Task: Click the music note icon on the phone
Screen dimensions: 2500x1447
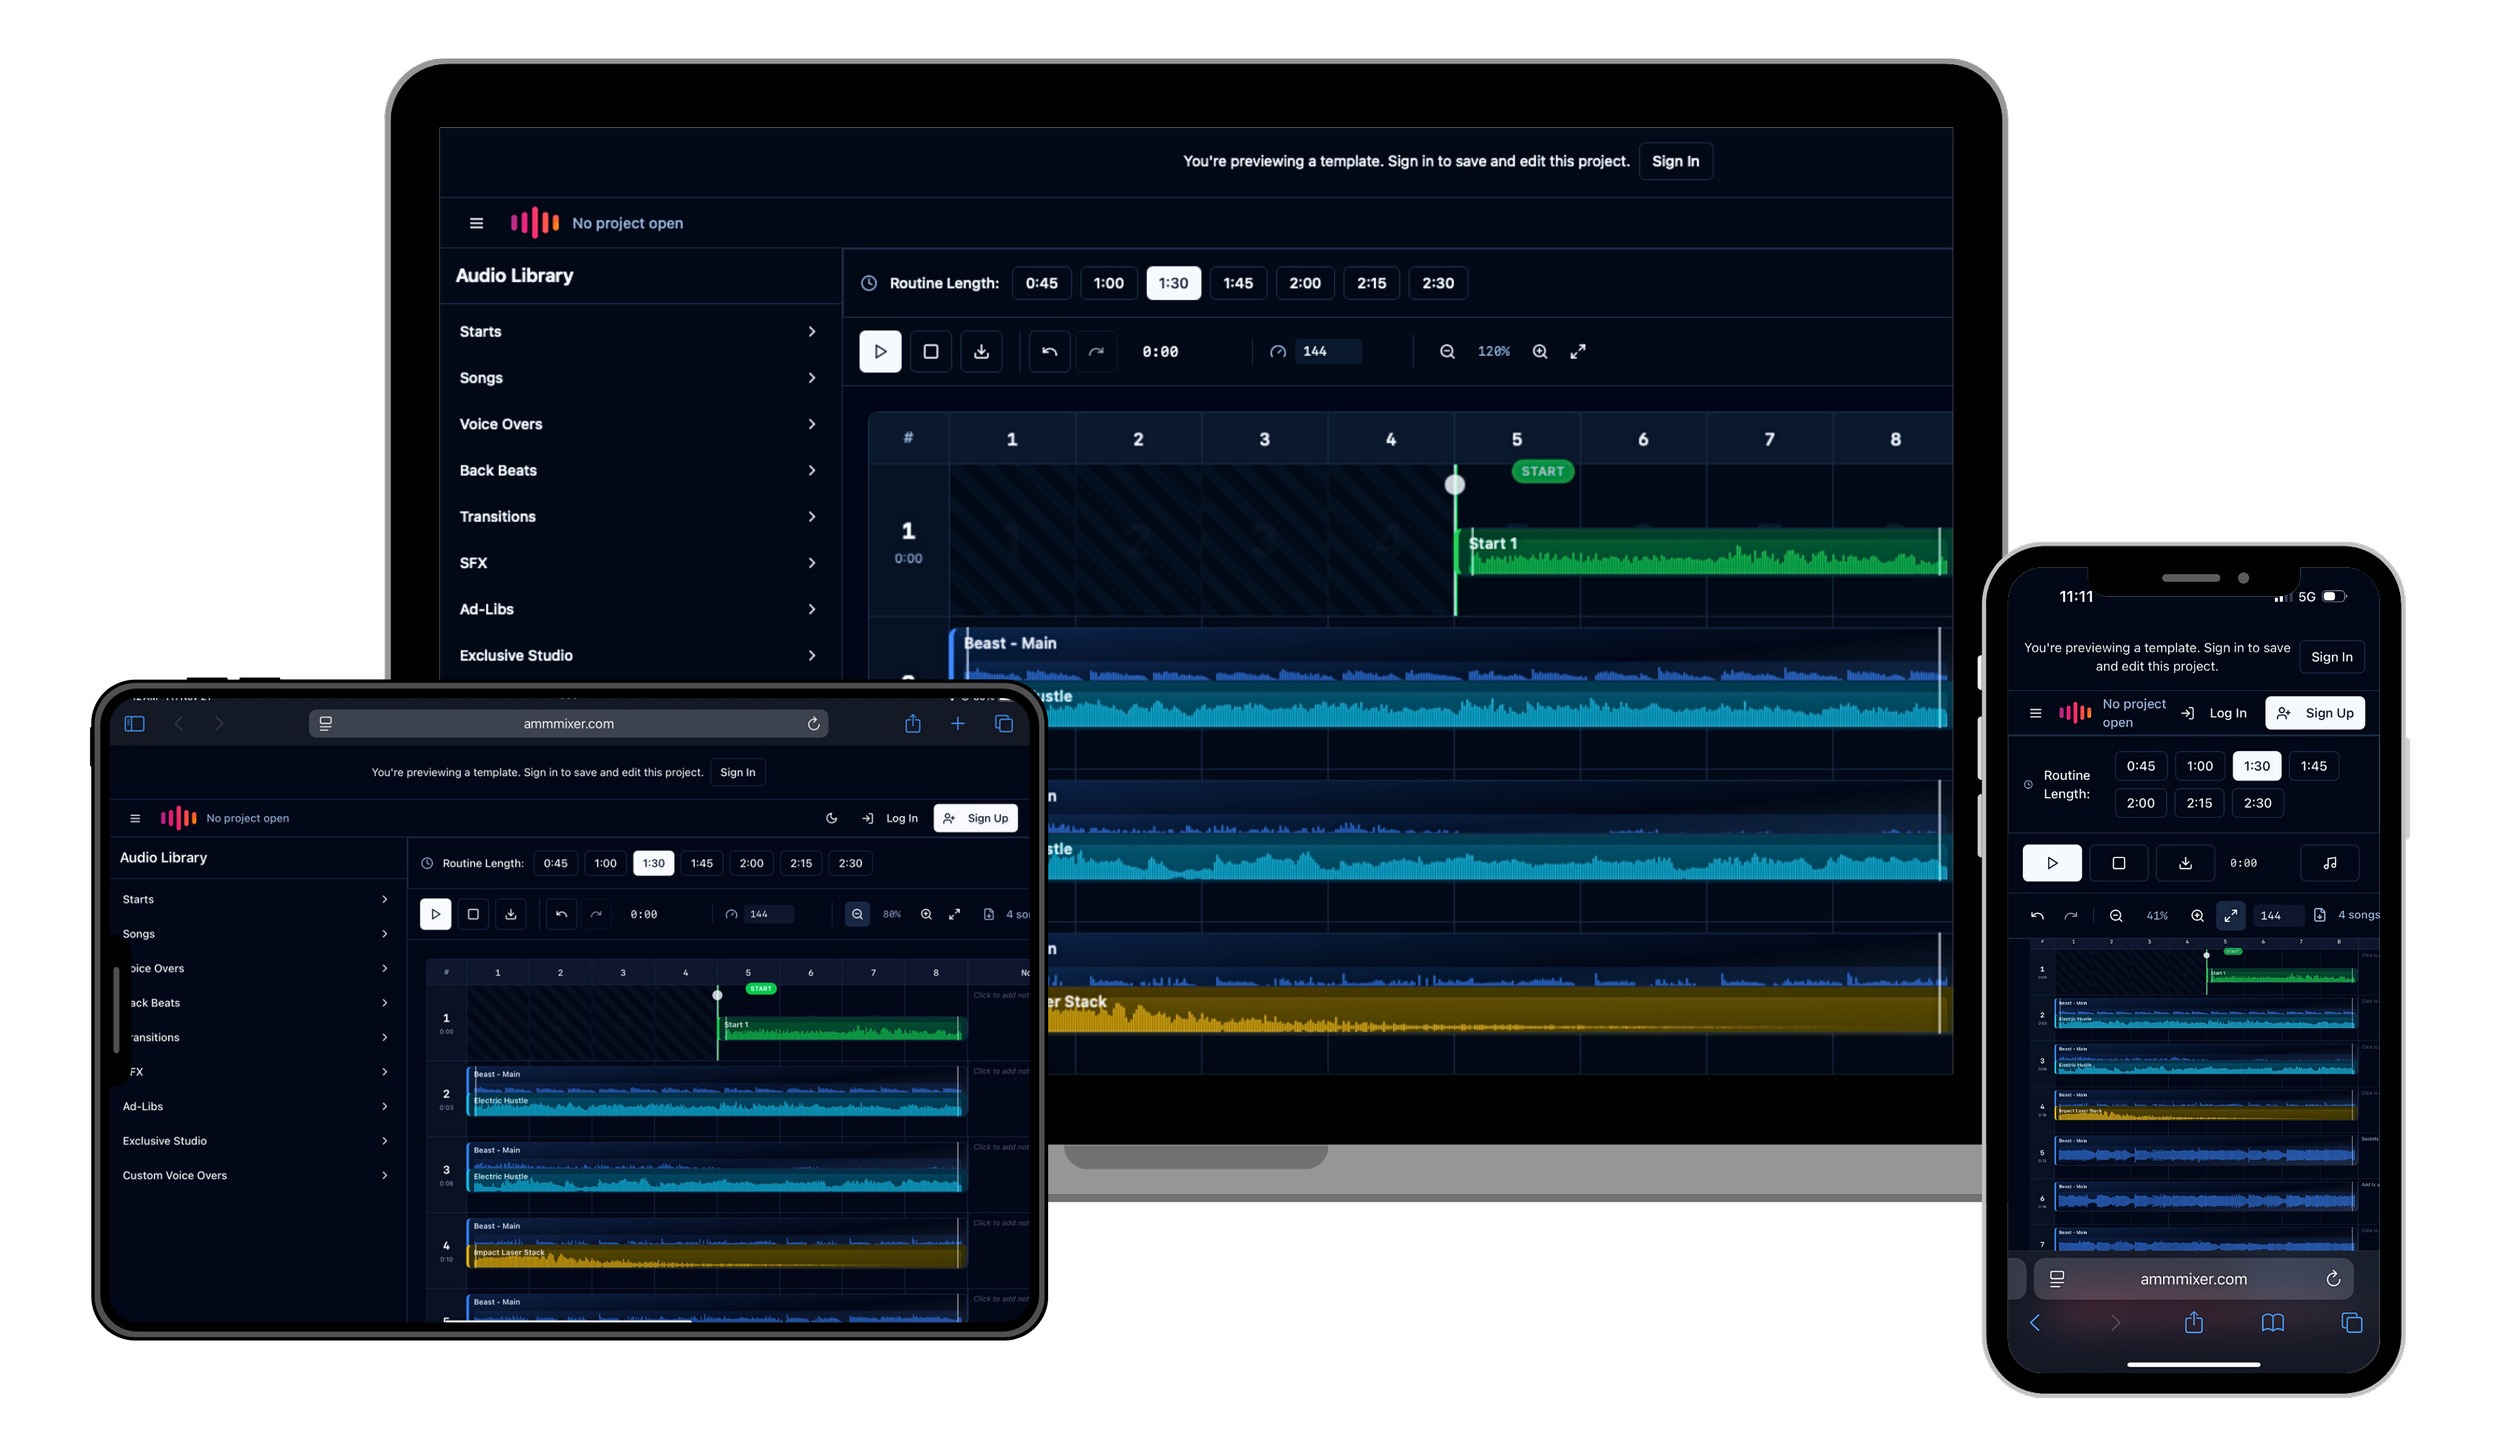Action: click(x=2329, y=863)
